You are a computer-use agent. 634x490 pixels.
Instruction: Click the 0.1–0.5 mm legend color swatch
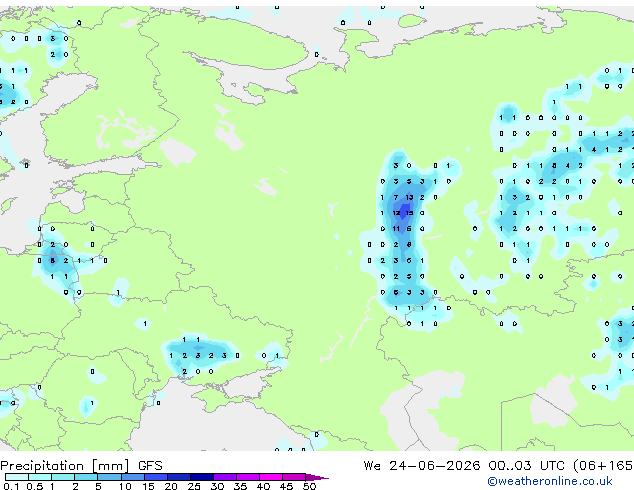pyautogui.click(x=17, y=477)
